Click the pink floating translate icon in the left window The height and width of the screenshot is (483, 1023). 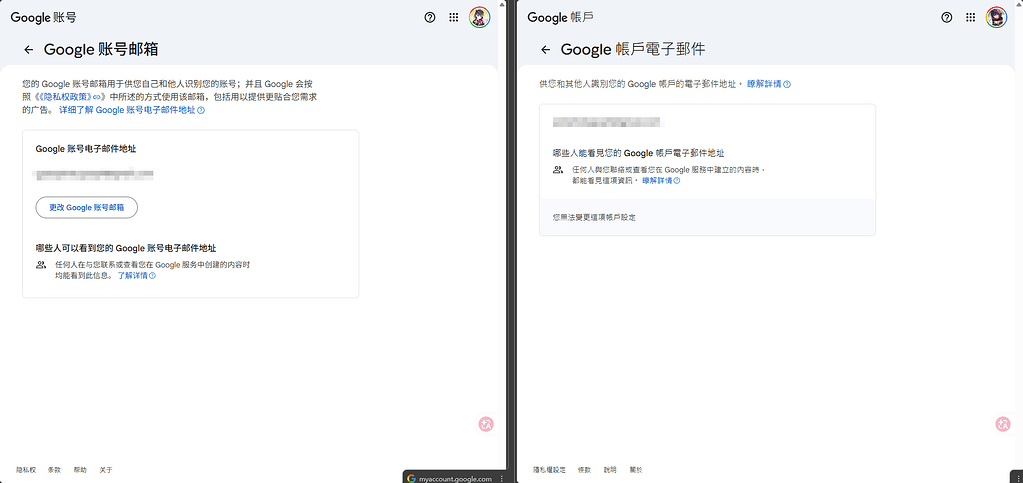[x=486, y=424]
